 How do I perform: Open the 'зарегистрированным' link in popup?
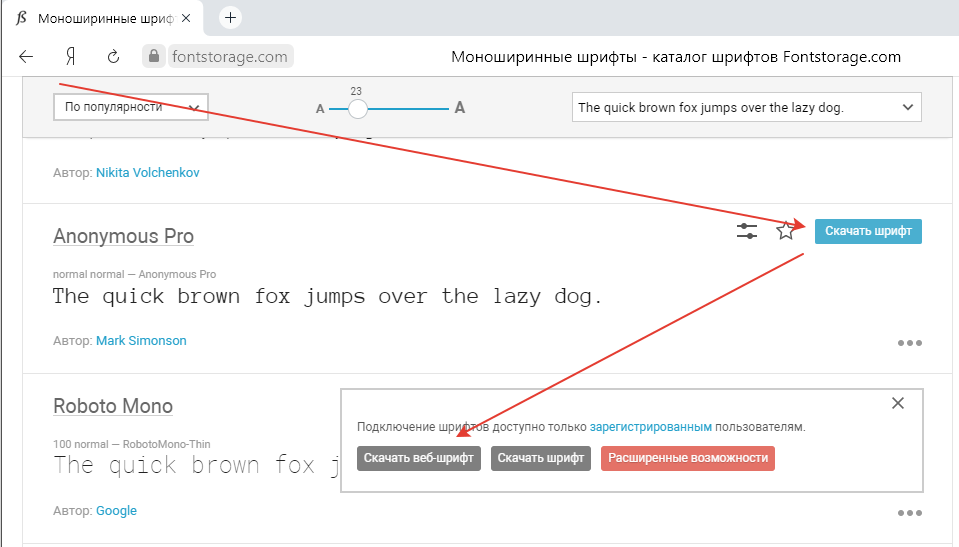[x=650, y=427]
